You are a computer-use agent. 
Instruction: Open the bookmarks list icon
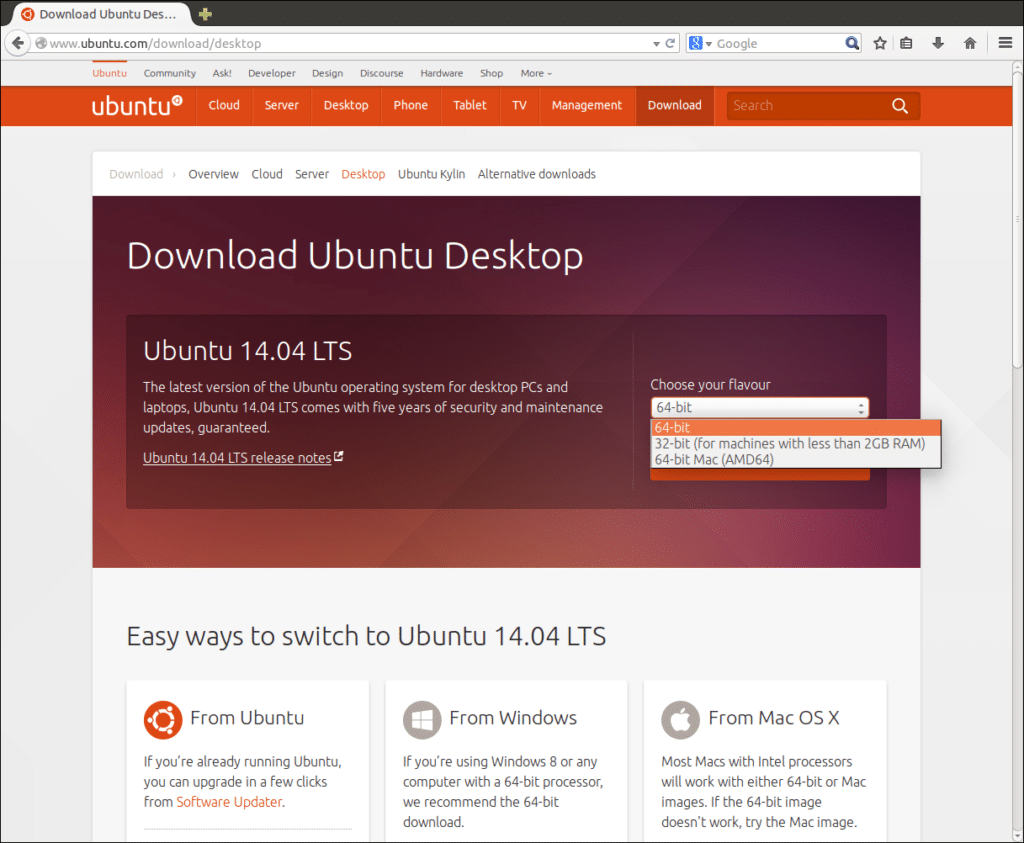pos(906,43)
